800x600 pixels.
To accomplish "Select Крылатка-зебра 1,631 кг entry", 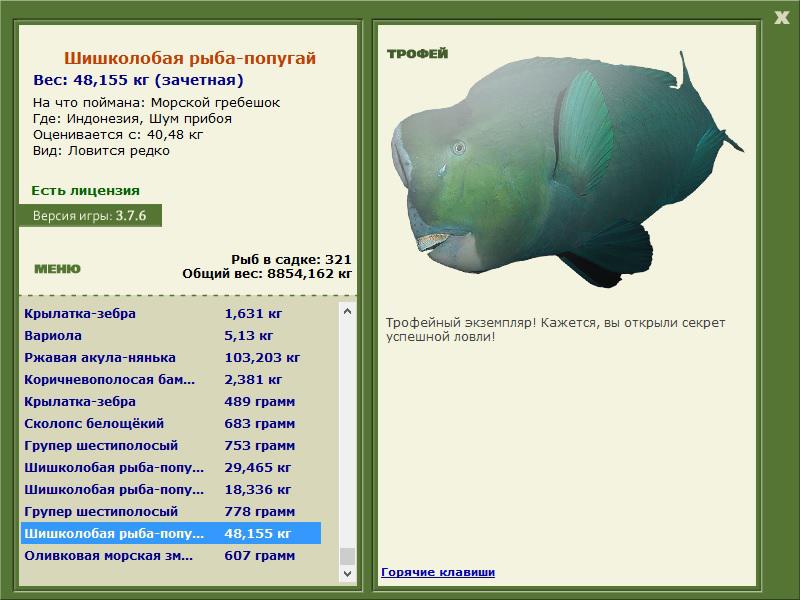I will point(170,313).
